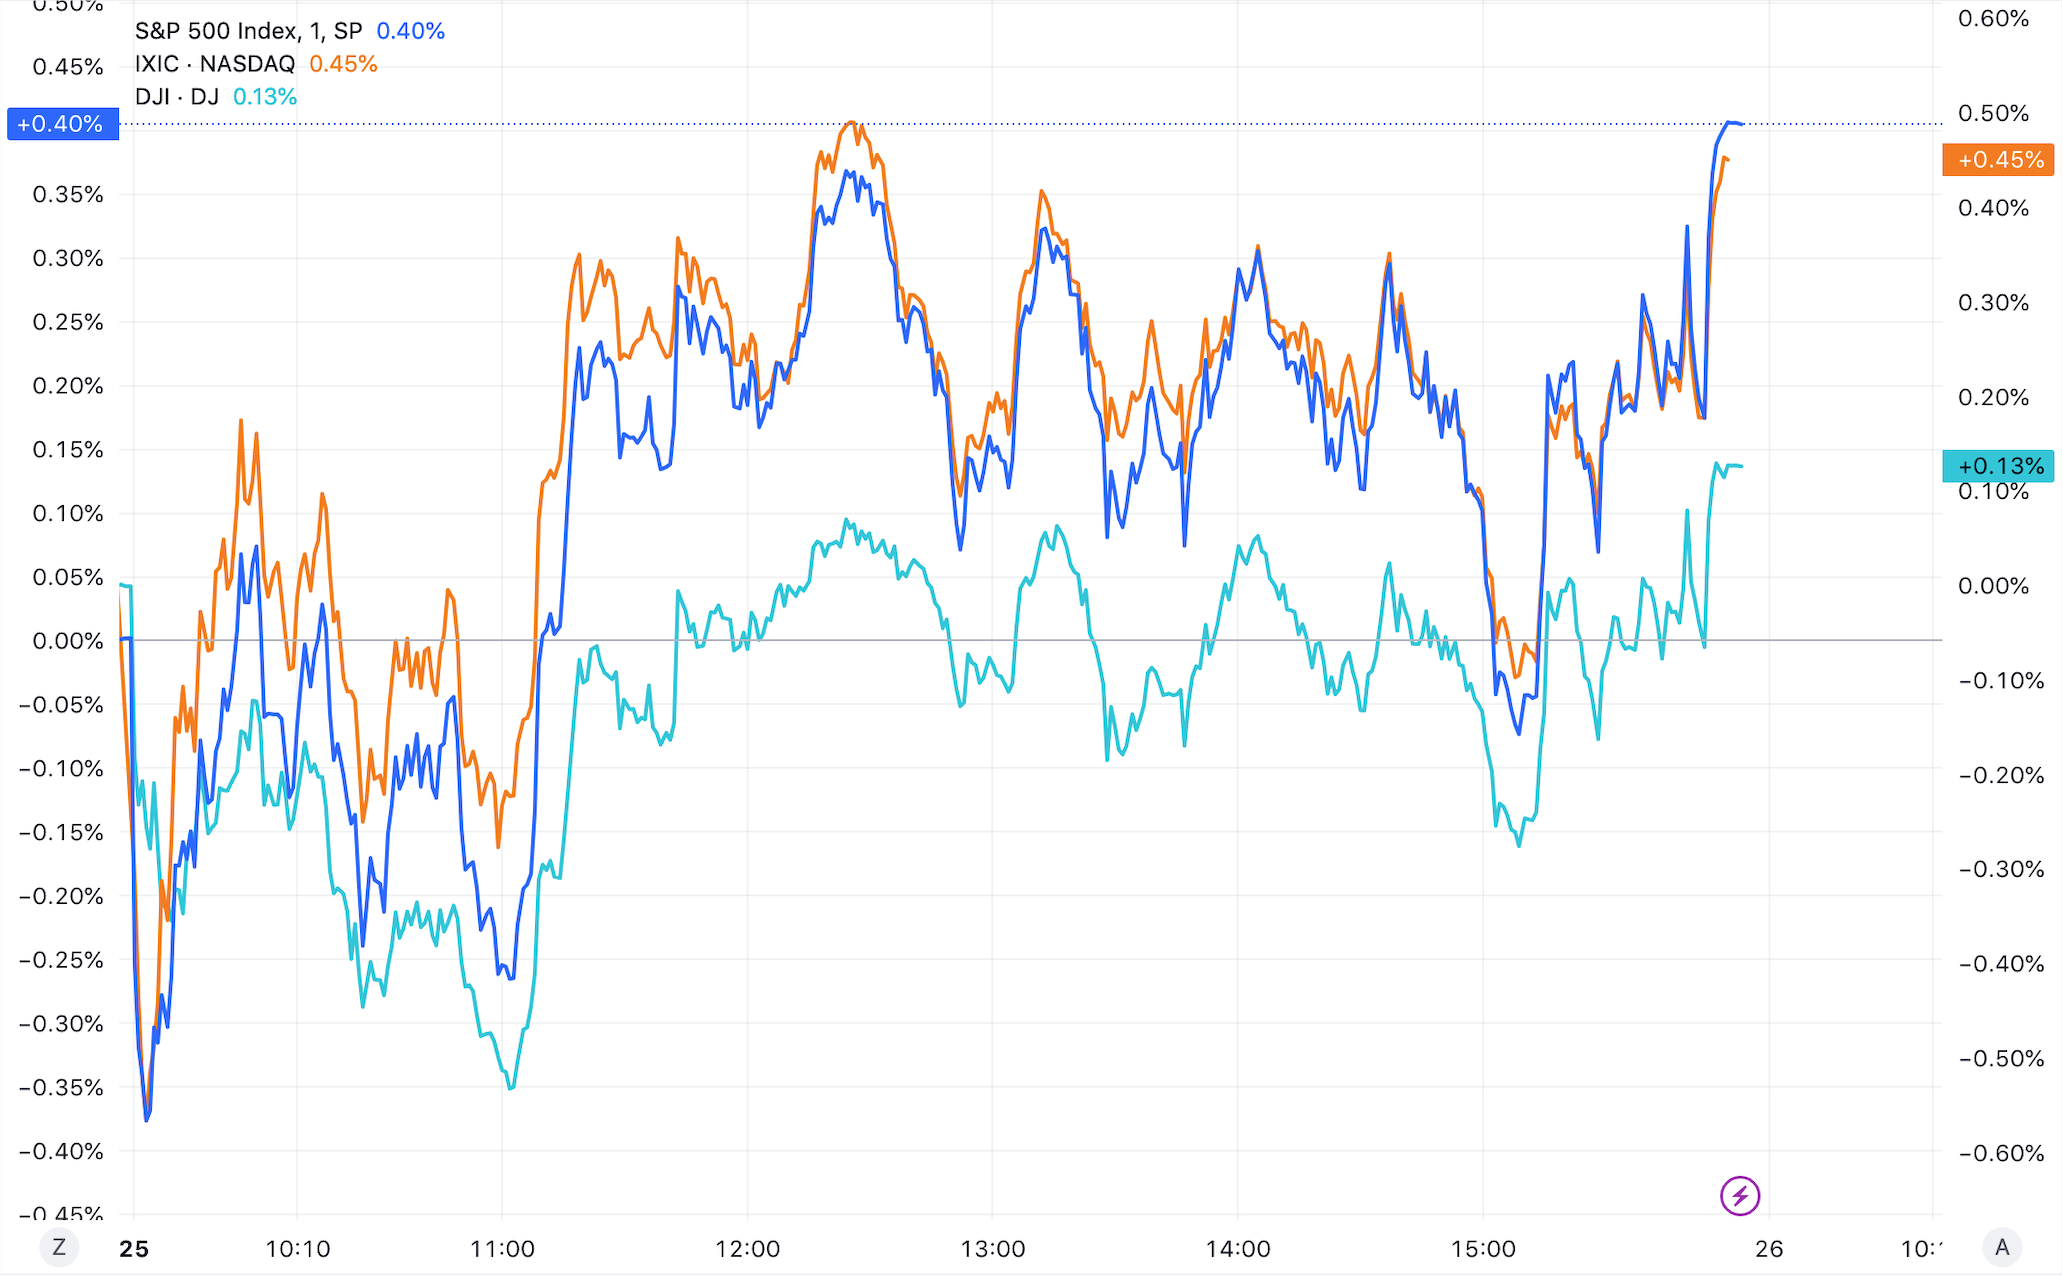
Task: Click the S&P 500 blue 0.40% legend value
Action: tap(410, 31)
